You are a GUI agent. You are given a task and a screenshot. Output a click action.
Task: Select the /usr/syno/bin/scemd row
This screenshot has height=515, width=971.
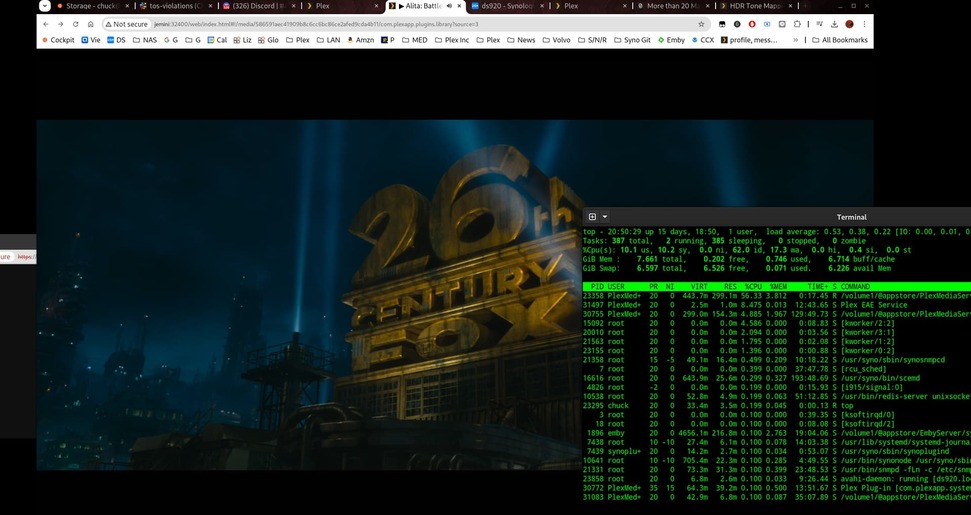[x=777, y=378]
